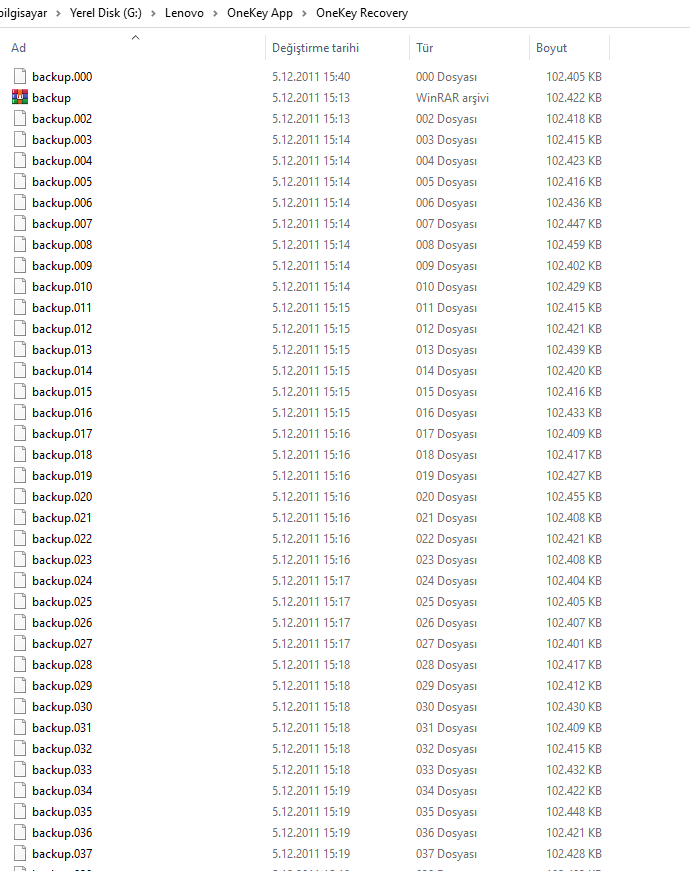The width and height of the screenshot is (690, 873).
Task: Go to Yerel Disk (G:) in the path
Action: pyautogui.click(x=106, y=13)
